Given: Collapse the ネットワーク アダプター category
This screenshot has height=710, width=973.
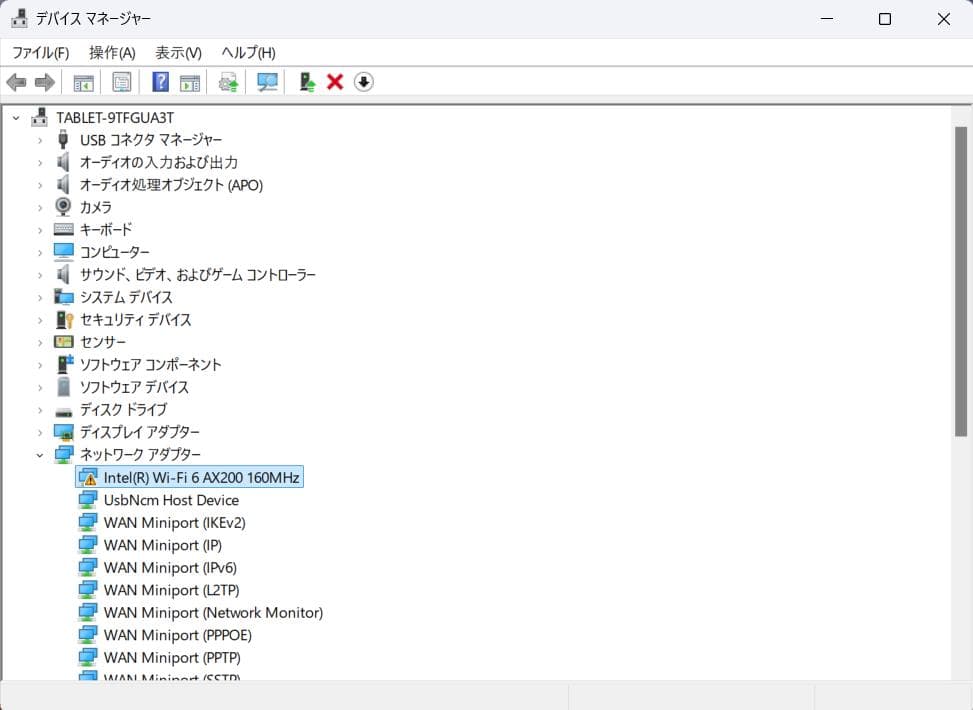Looking at the screenshot, I should tap(40, 455).
